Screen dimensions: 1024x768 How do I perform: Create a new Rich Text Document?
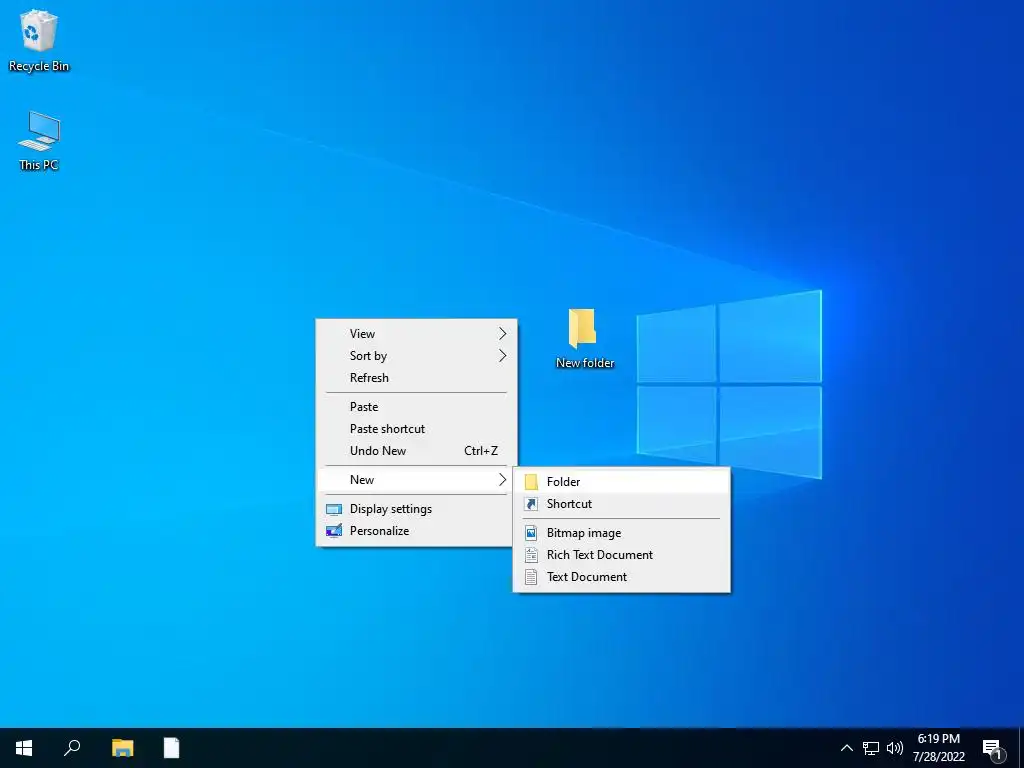(x=621, y=555)
